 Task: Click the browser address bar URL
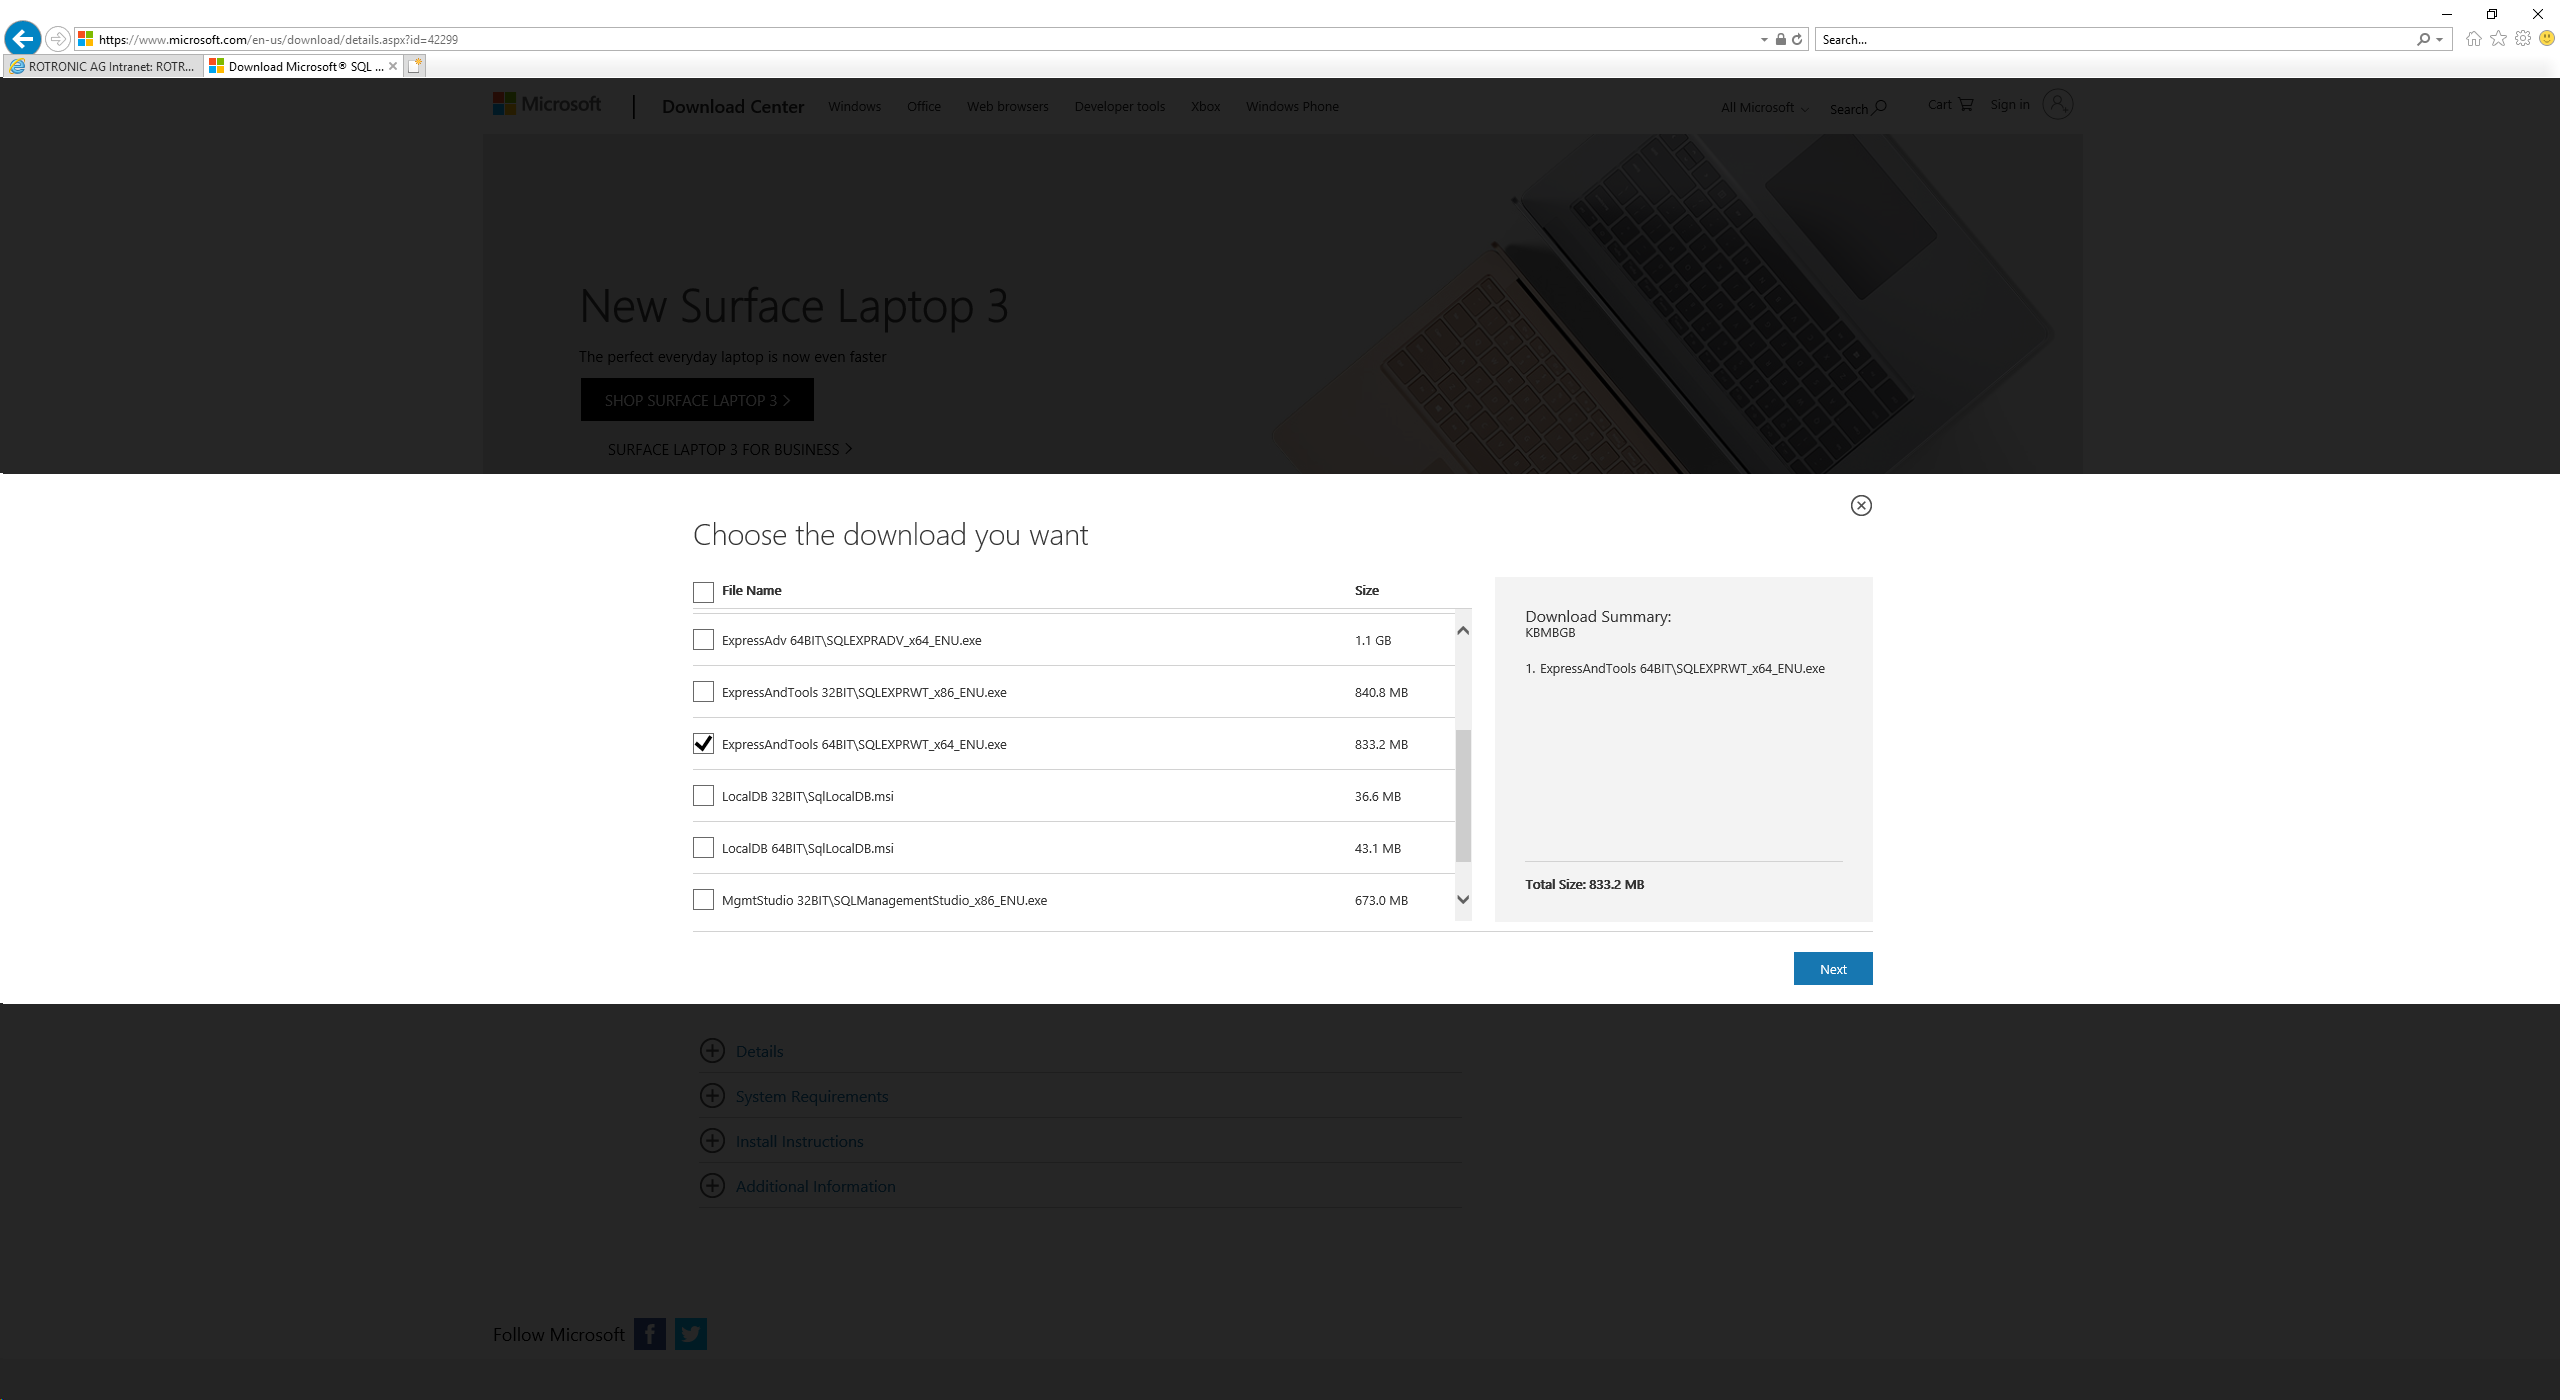[278, 40]
